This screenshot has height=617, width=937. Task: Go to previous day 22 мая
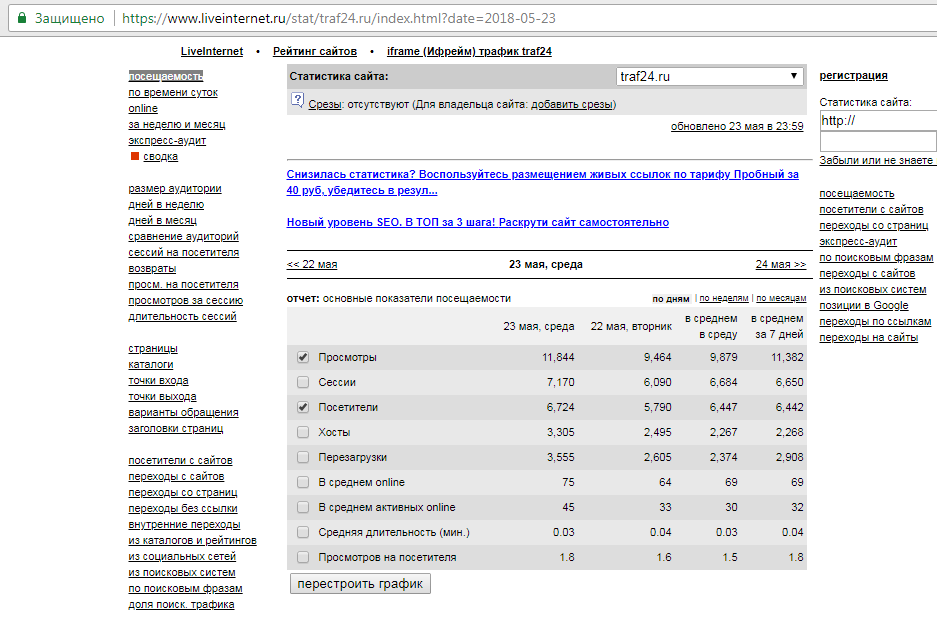312,264
